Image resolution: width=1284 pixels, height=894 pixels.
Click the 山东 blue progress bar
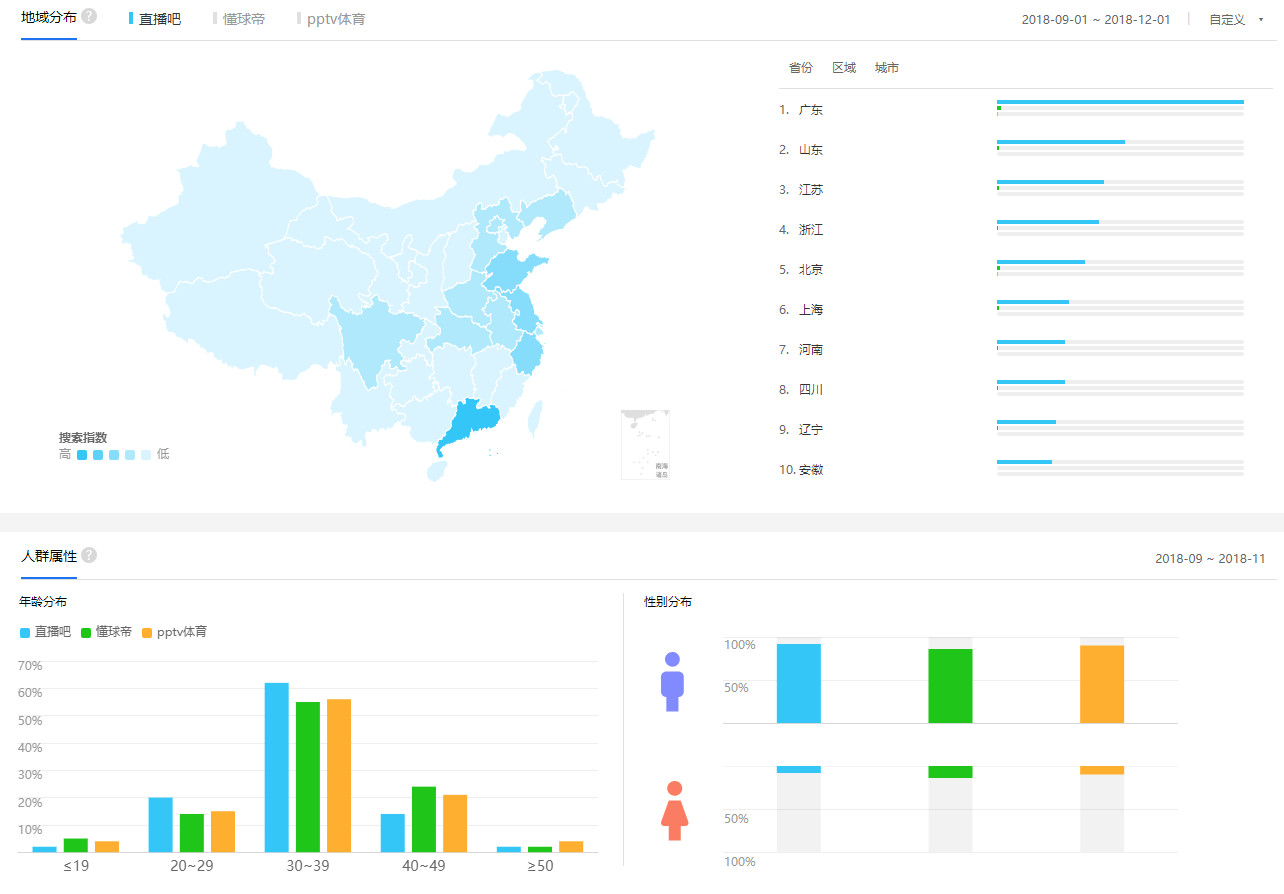[x=1061, y=142]
